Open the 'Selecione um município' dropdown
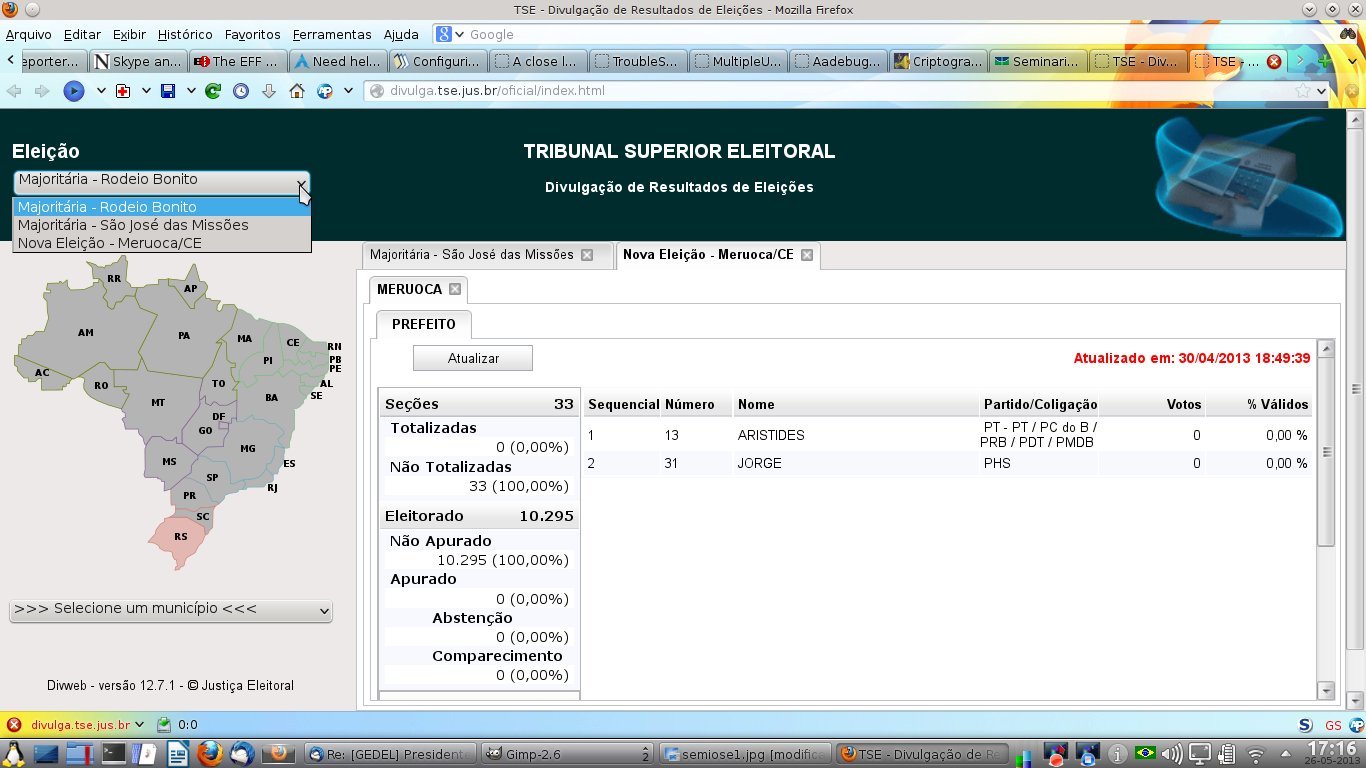Viewport: 1366px width, 768px height. pyautogui.click(x=170, y=609)
